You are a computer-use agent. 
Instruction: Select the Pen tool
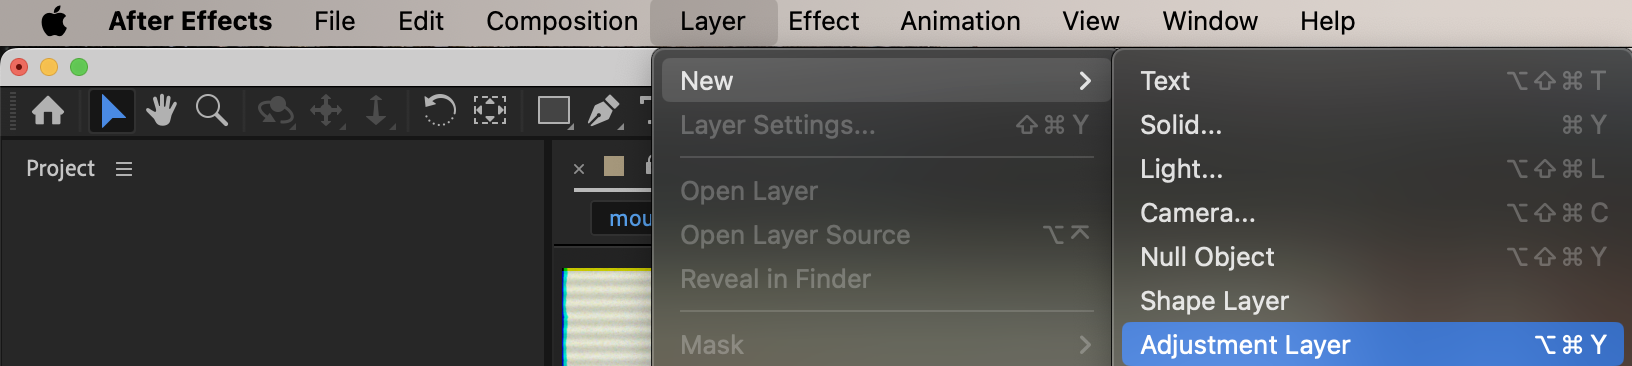[604, 110]
